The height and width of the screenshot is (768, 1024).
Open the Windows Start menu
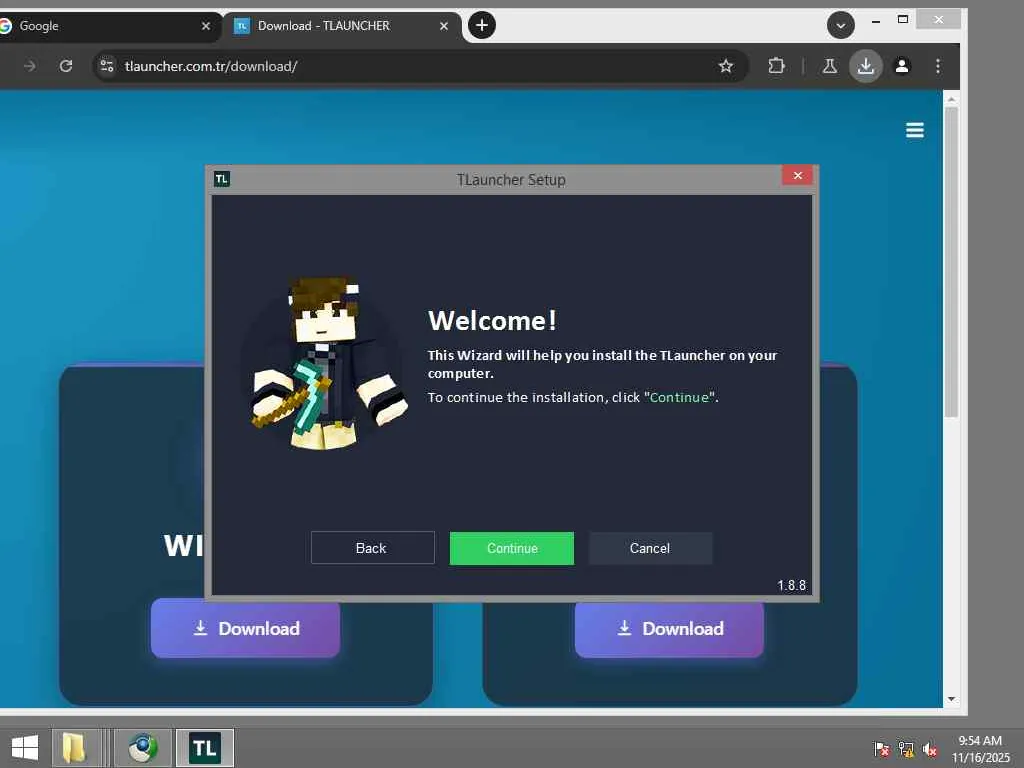point(25,748)
